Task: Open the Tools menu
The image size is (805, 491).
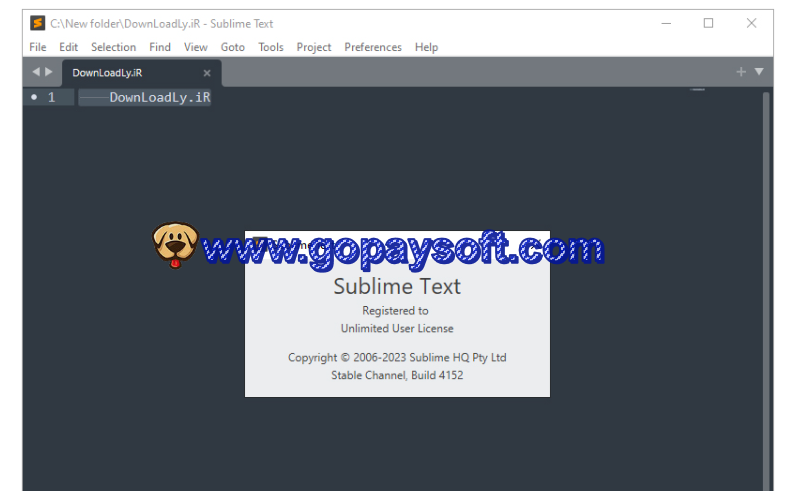Action: click(271, 47)
